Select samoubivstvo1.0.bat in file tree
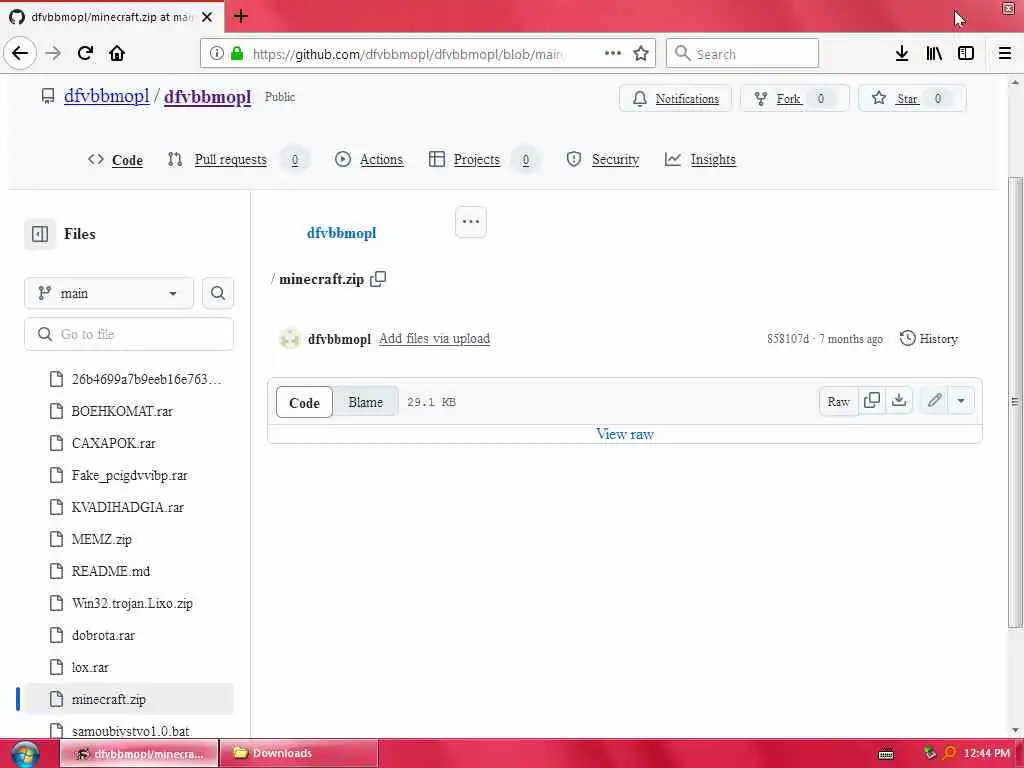 [129, 730]
